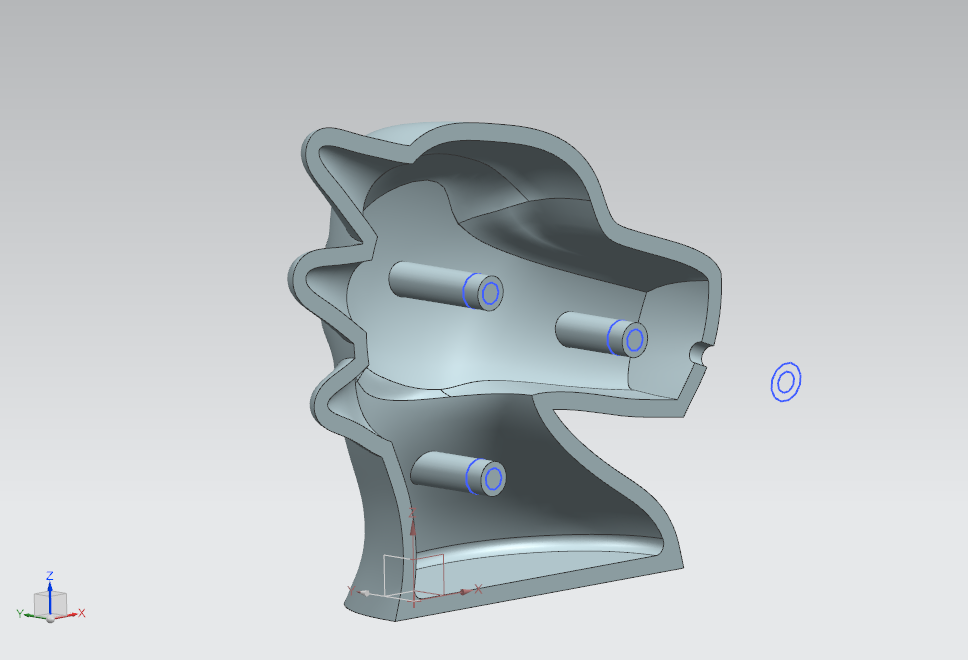Click the red X axis of view triad

(72, 613)
